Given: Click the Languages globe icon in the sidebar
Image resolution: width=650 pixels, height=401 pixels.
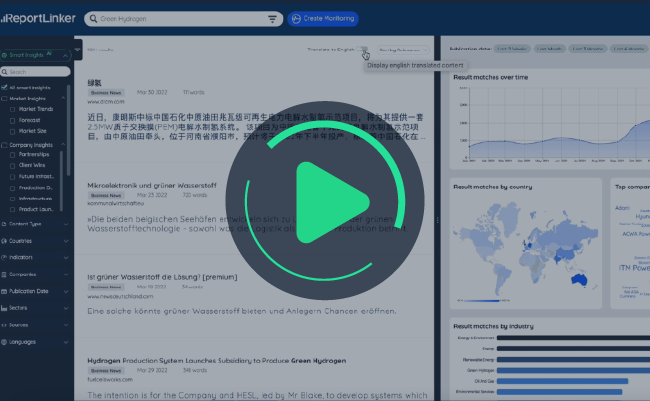Looking at the screenshot, I should click(x=4, y=341).
